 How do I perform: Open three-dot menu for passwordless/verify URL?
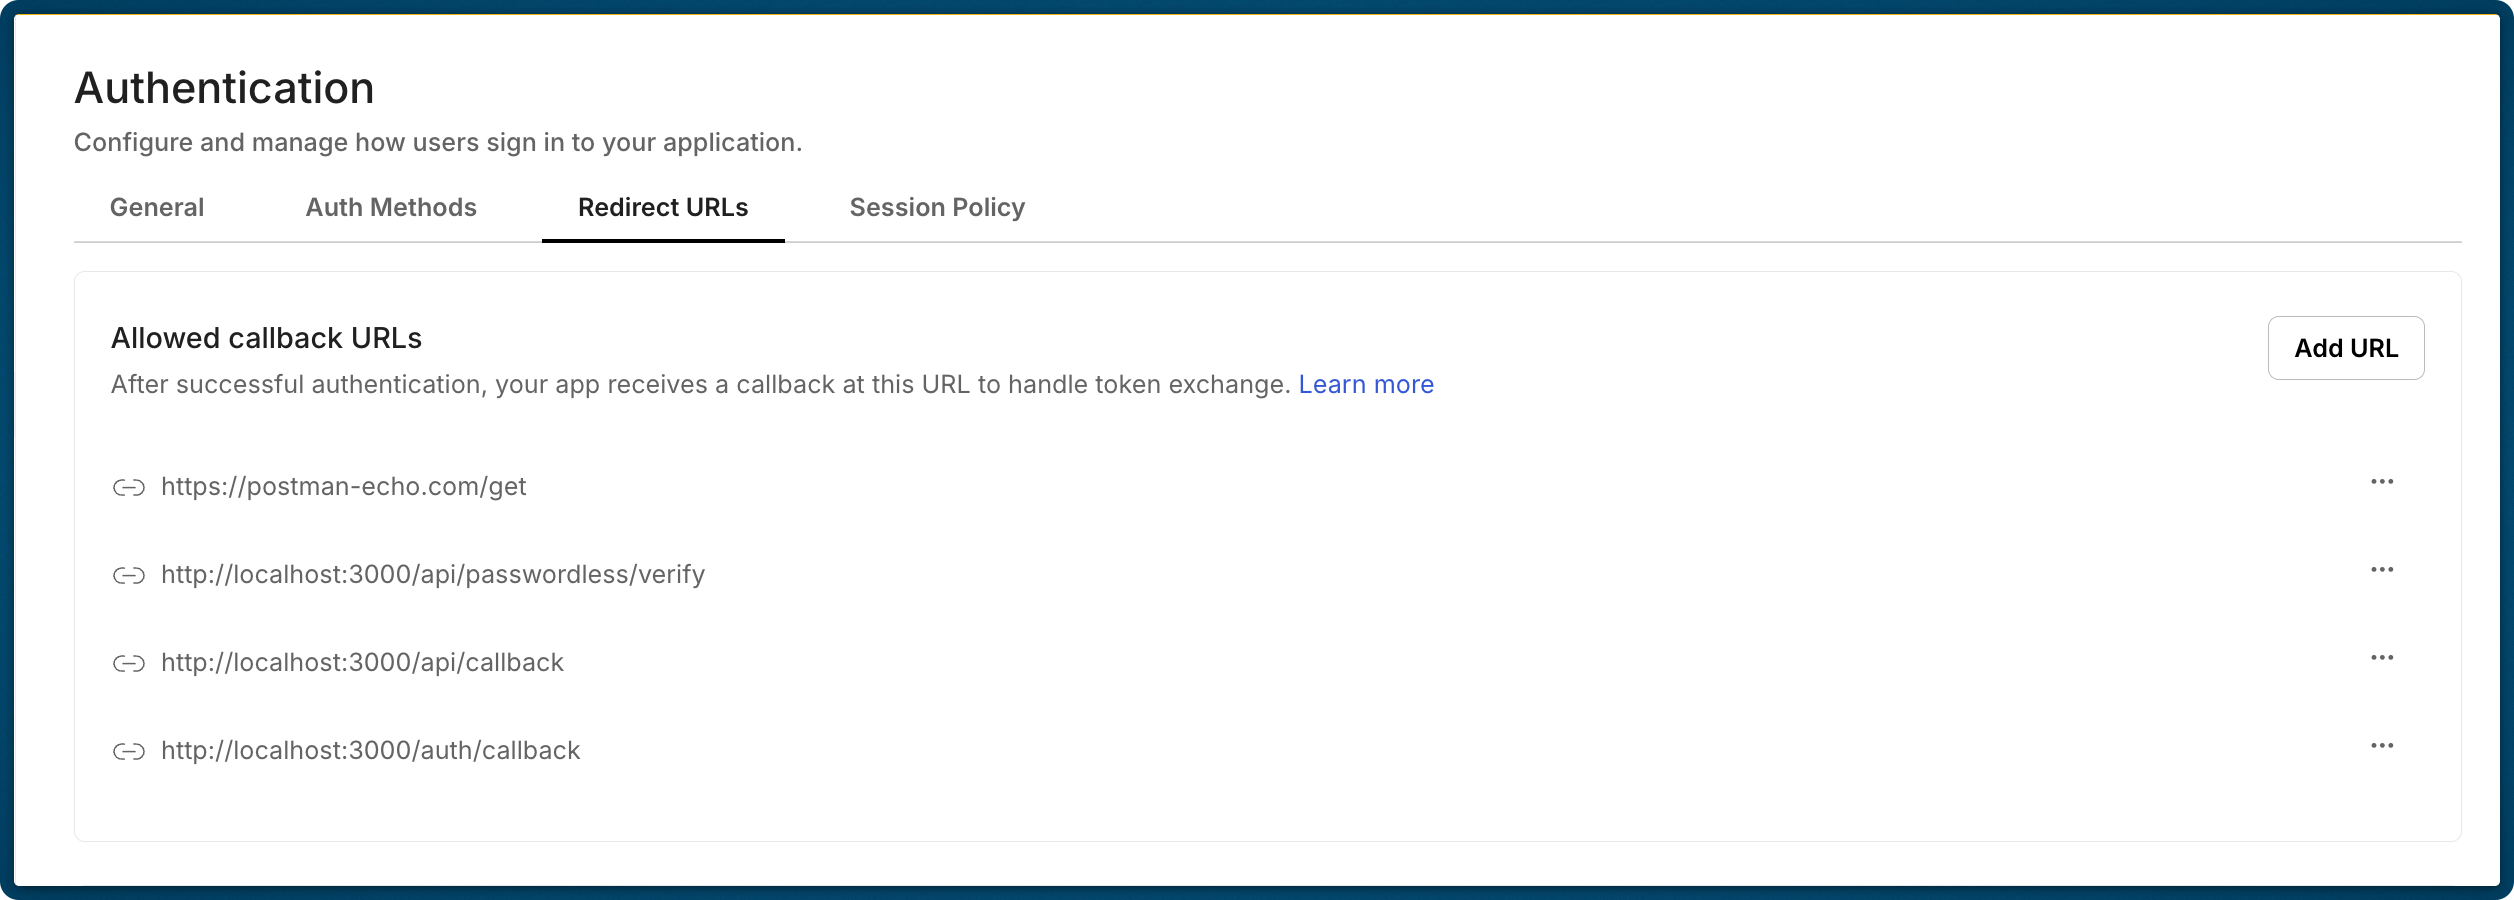pos(2382,570)
